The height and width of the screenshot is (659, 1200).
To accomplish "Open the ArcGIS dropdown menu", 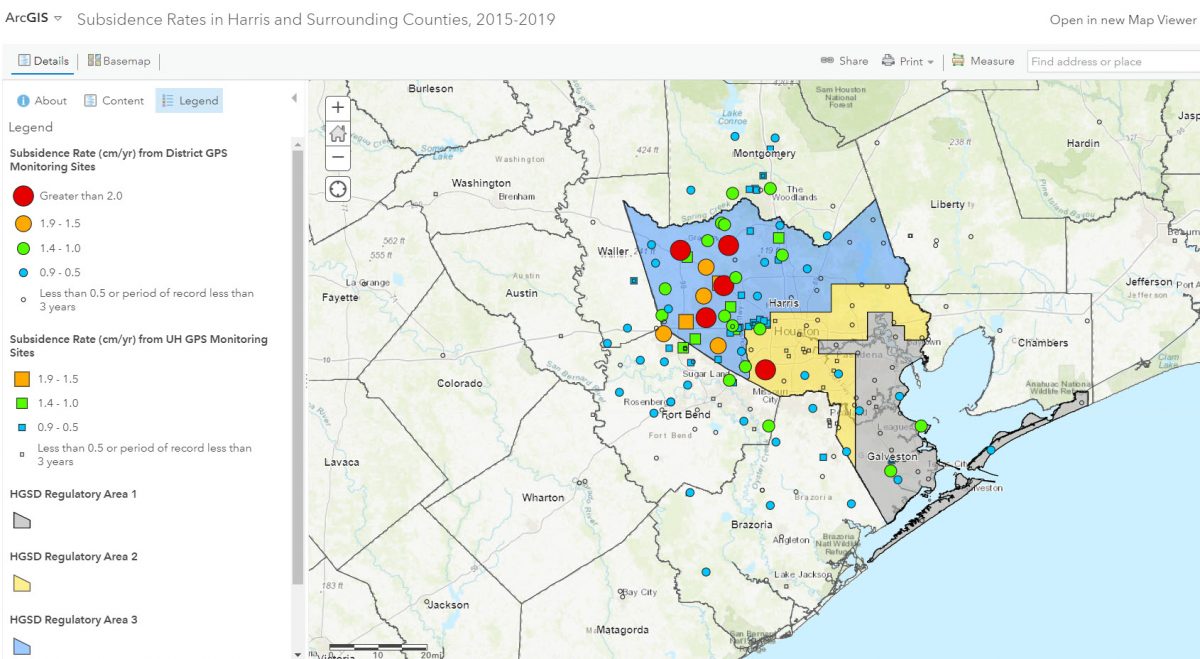I will pos(36,17).
